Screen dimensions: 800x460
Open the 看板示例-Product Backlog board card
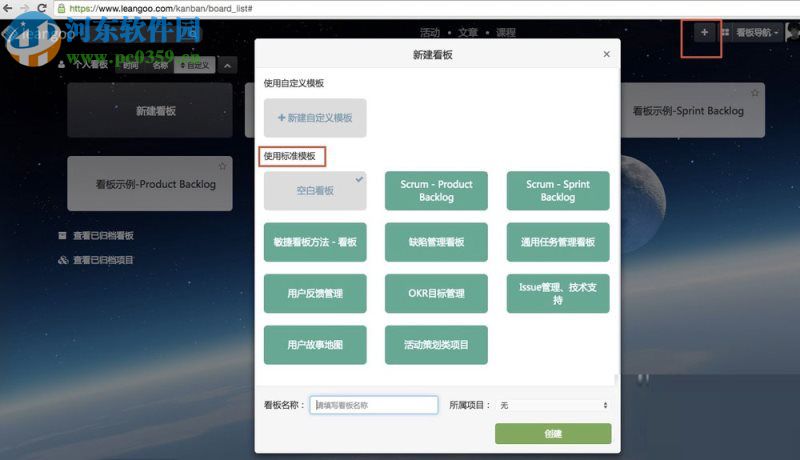point(150,184)
